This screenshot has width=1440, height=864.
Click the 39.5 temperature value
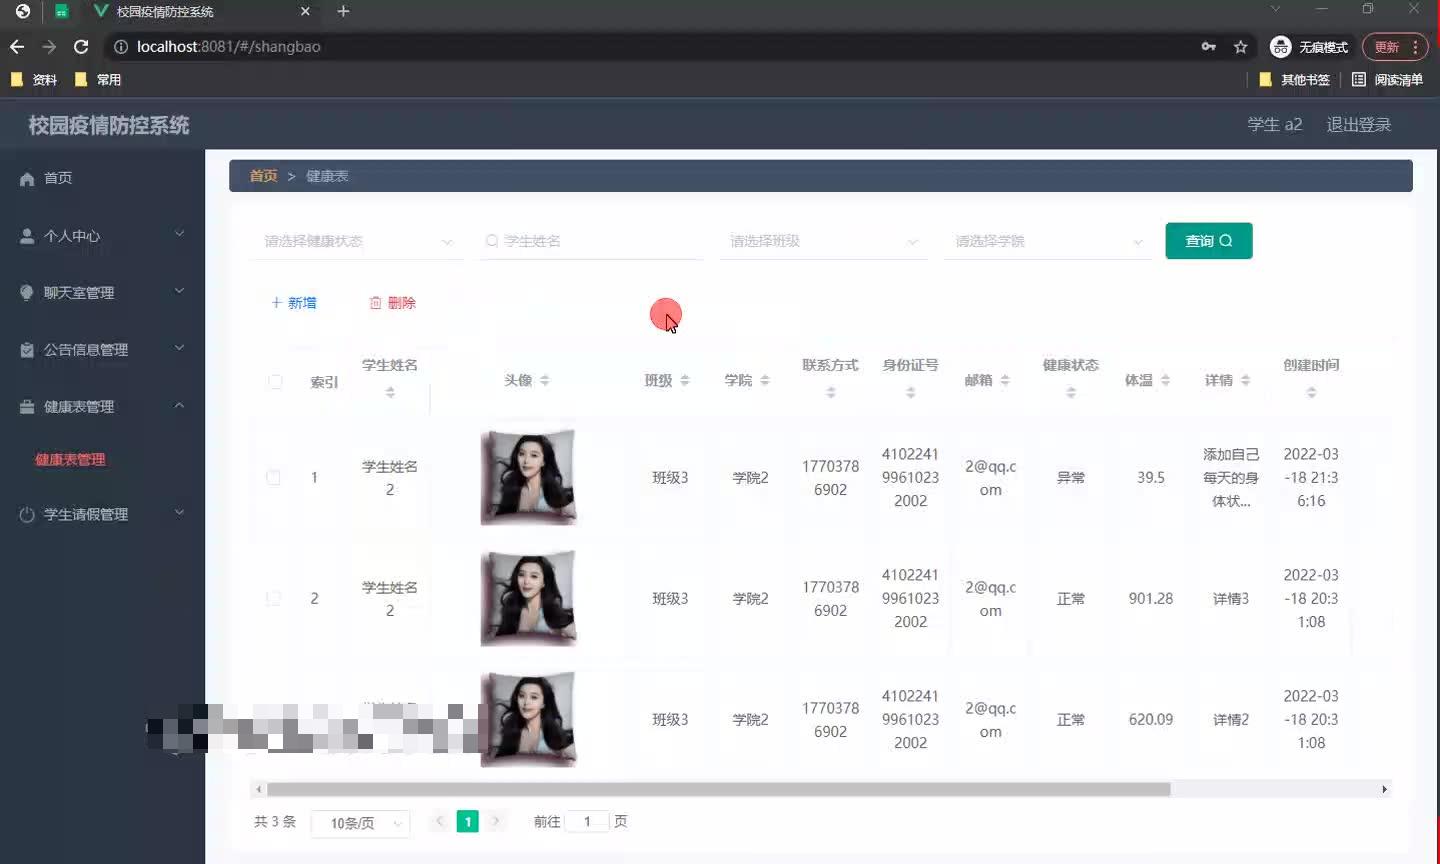tap(1151, 478)
